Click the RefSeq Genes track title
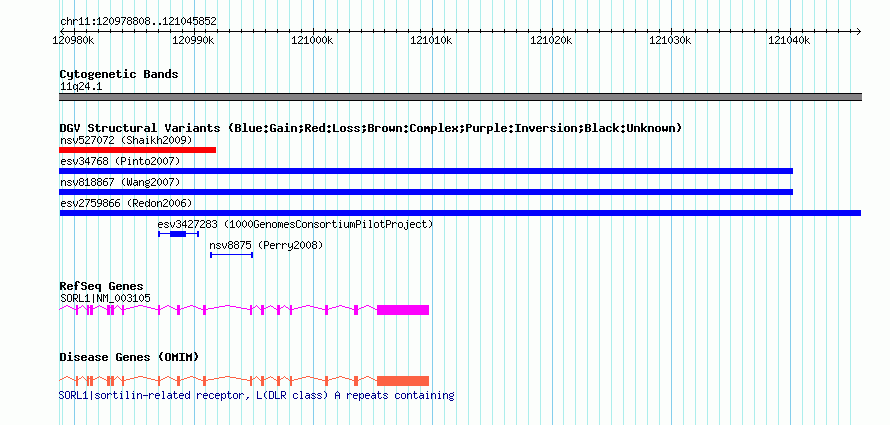The height and width of the screenshot is (425, 890). pos(102,286)
